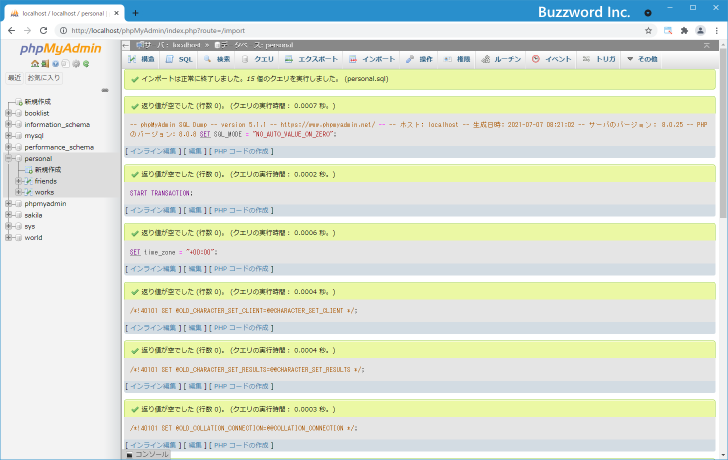Open the イベント (Events) tab
Viewport: 728px width, 460px height.
(x=551, y=59)
